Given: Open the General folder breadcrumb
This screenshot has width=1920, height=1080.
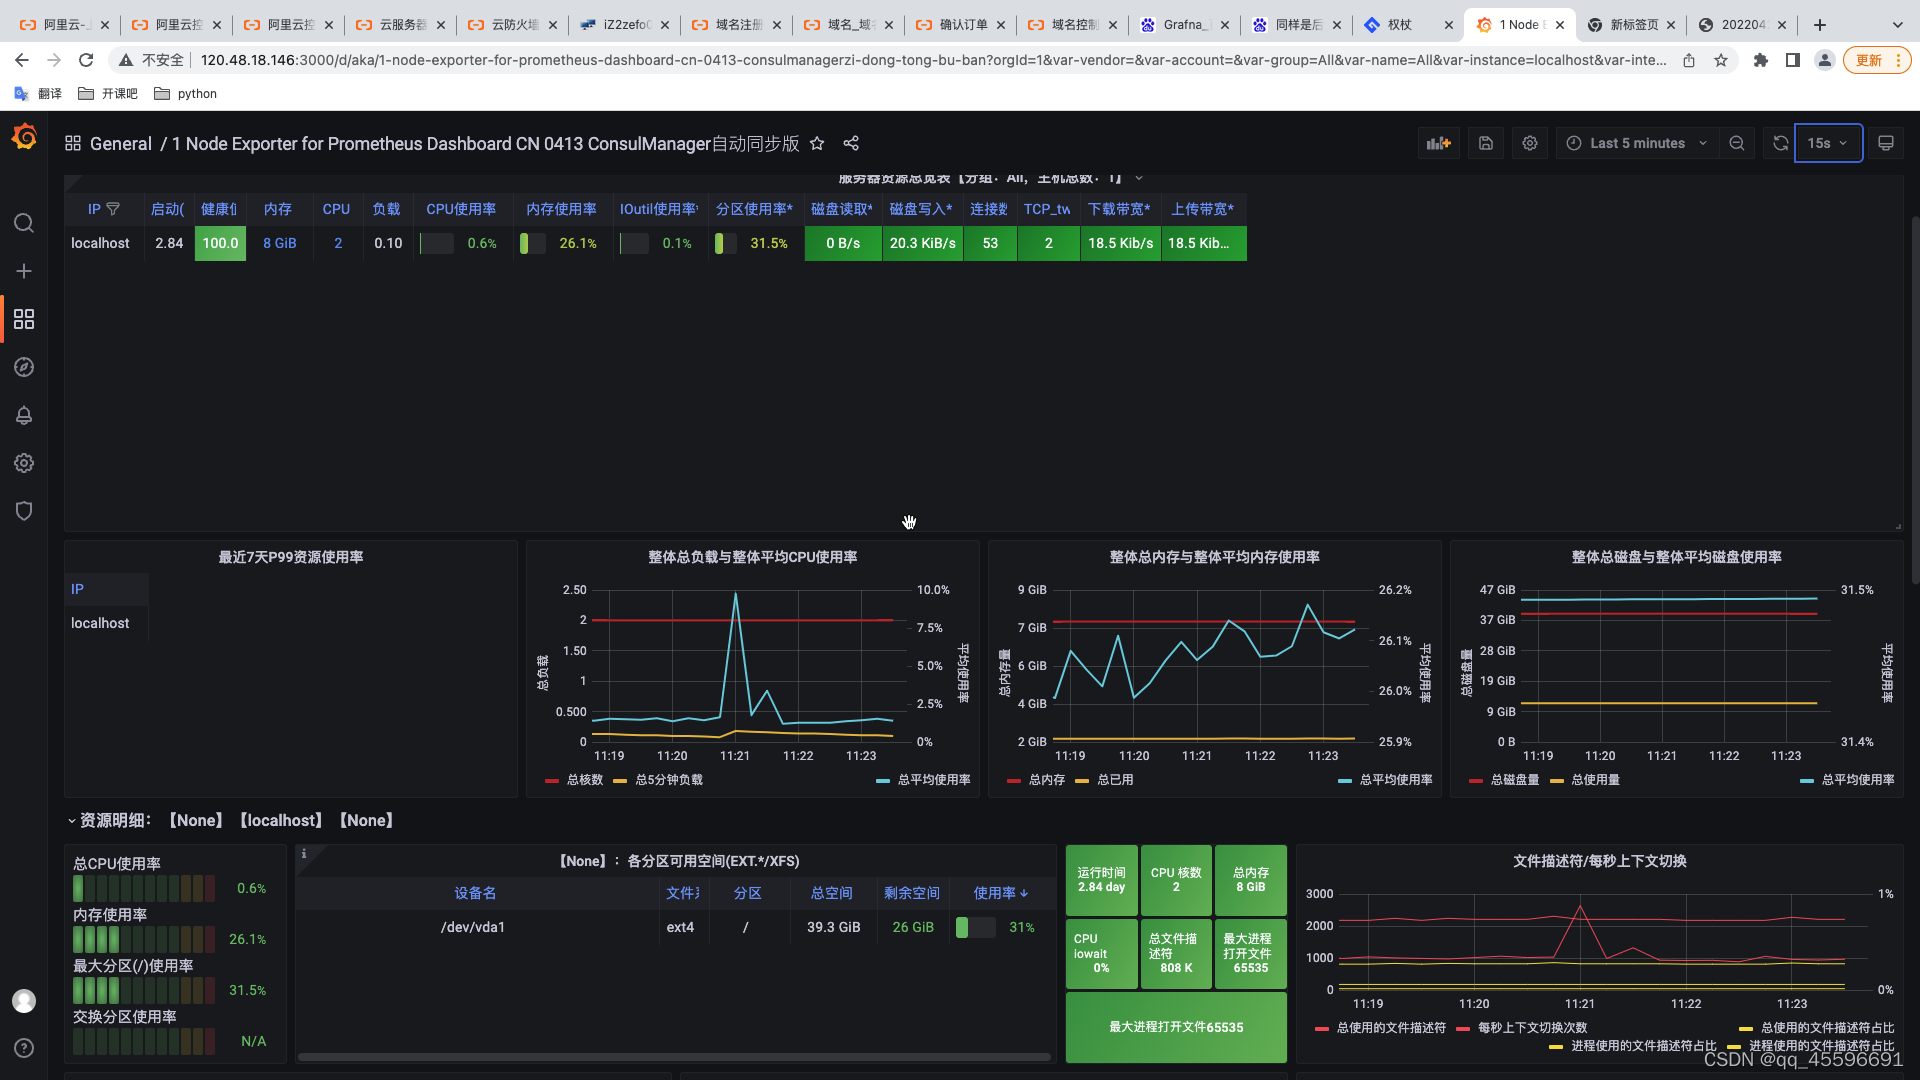Looking at the screenshot, I should (x=121, y=143).
